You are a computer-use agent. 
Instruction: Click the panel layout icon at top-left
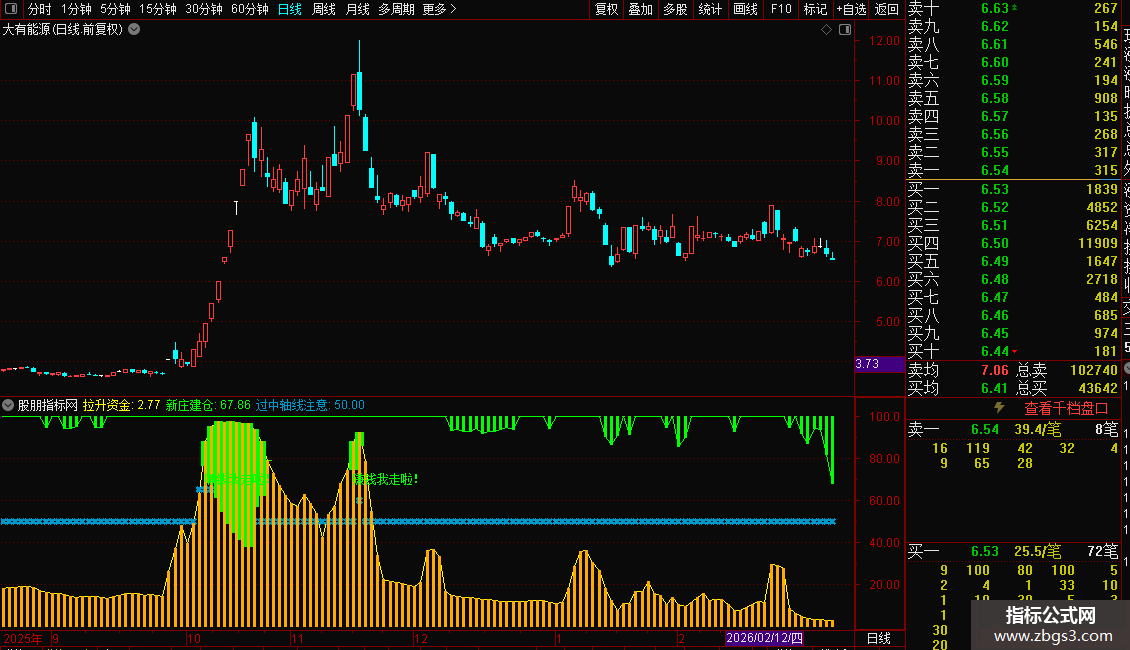[11, 9]
